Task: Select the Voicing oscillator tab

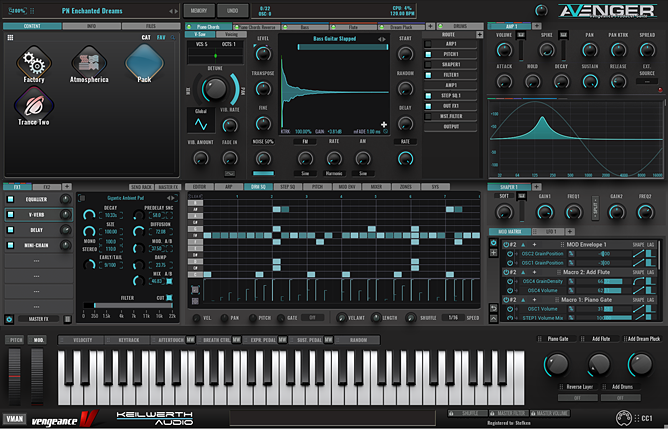Action: pos(231,34)
